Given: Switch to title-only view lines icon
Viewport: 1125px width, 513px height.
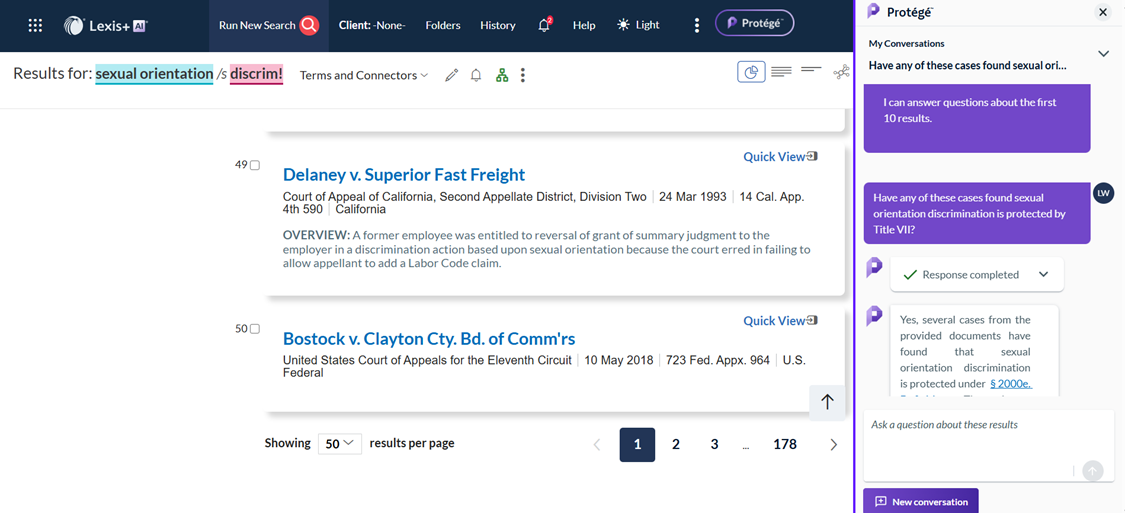Looking at the screenshot, I should (811, 70).
